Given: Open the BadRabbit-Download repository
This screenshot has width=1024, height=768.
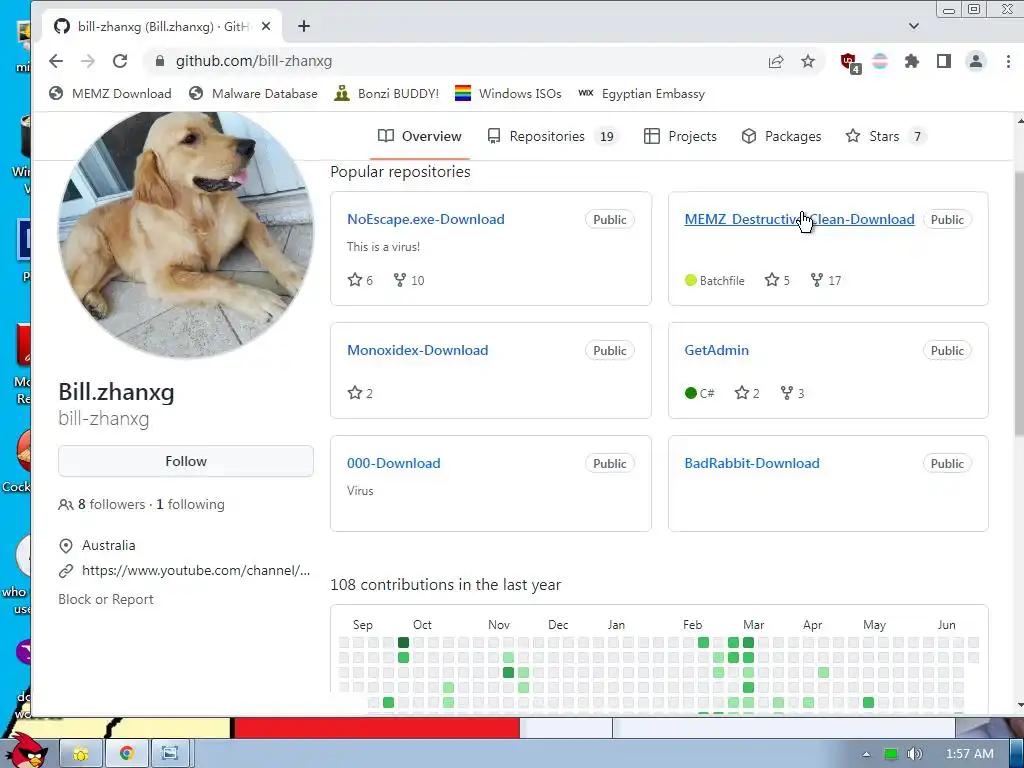Looking at the screenshot, I should click(x=752, y=463).
